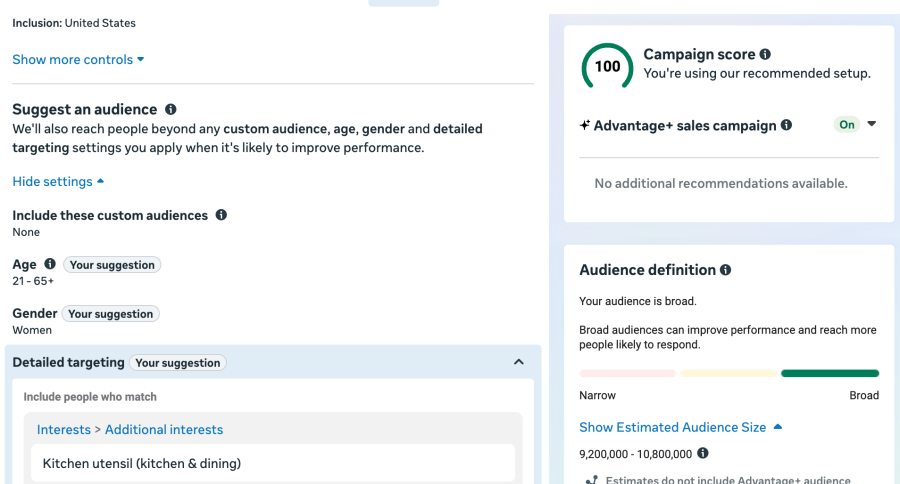Click info icon next to Suggest an audience
The height and width of the screenshot is (484, 900).
pos(171,109)
